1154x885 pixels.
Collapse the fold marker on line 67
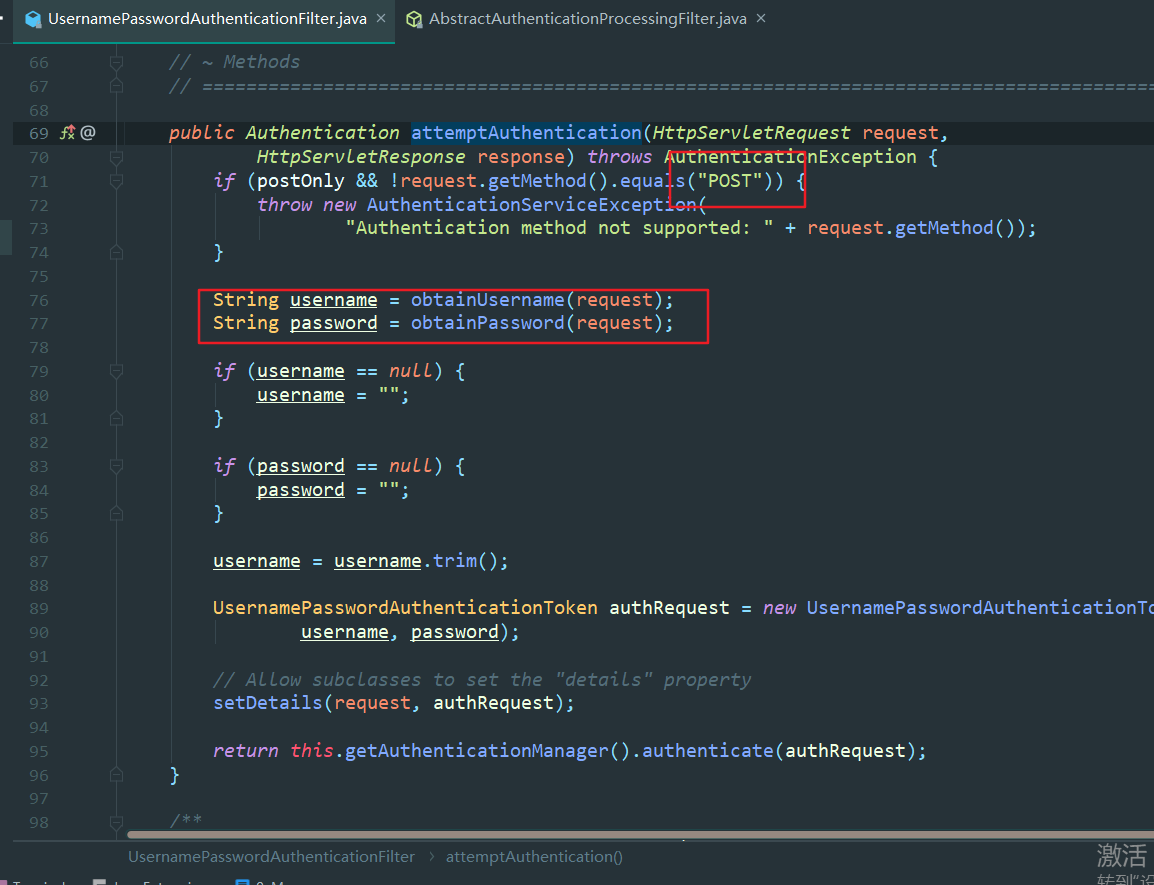point(116,87)
